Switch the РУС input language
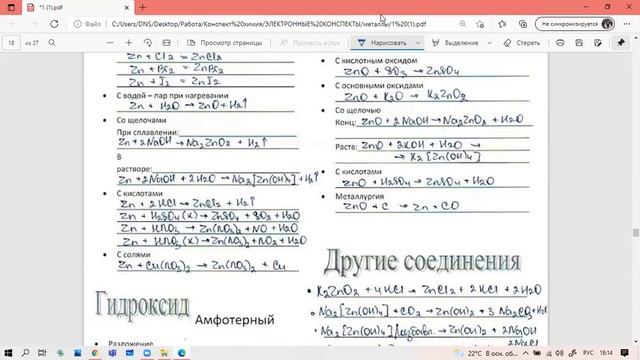 pos(588,353)
